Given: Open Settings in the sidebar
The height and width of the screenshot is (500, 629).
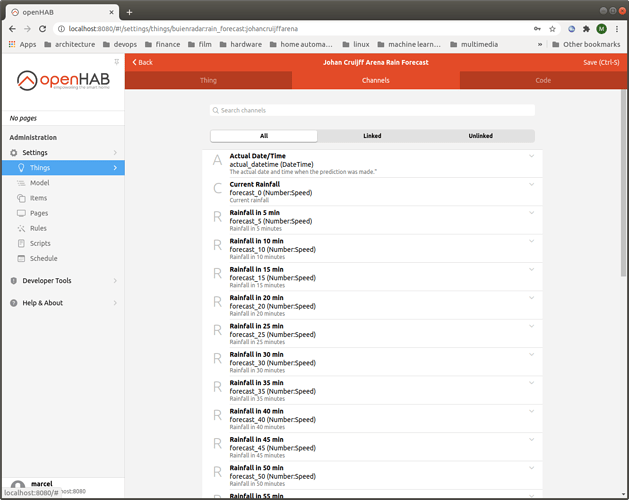Looking at the screenshot, I should pos(63,152).
